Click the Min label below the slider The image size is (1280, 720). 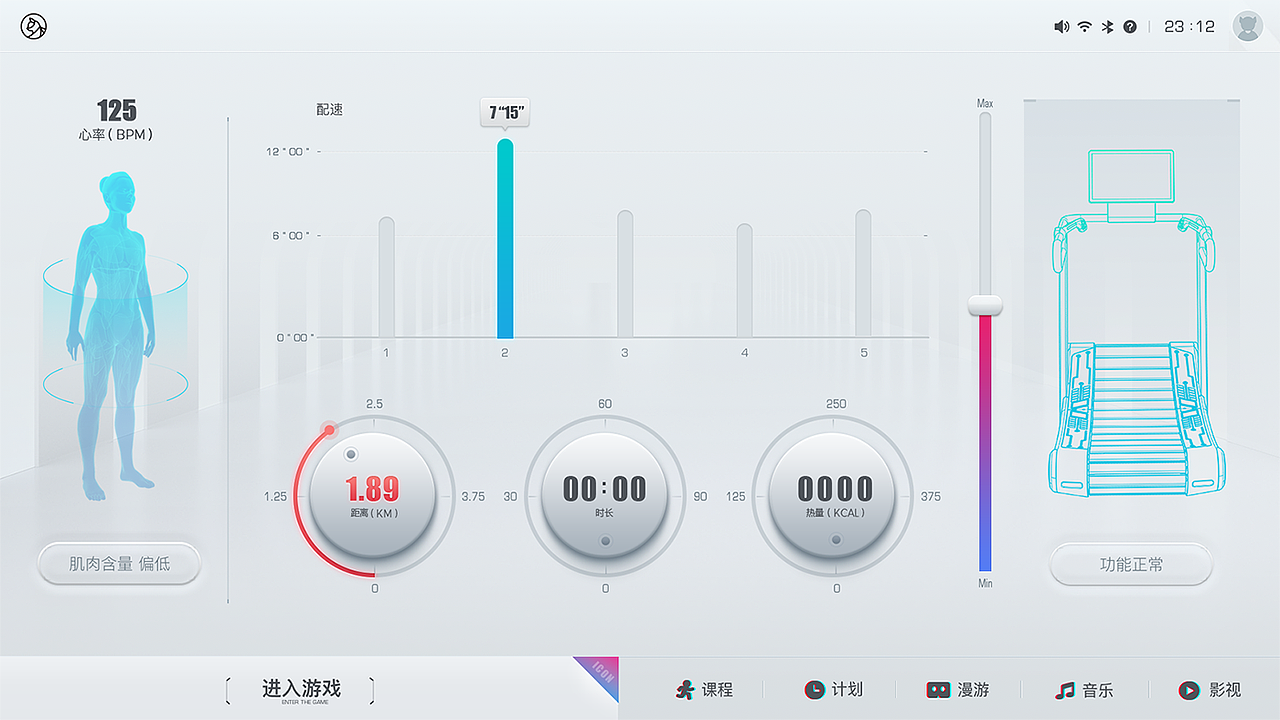tap(985, 583)
